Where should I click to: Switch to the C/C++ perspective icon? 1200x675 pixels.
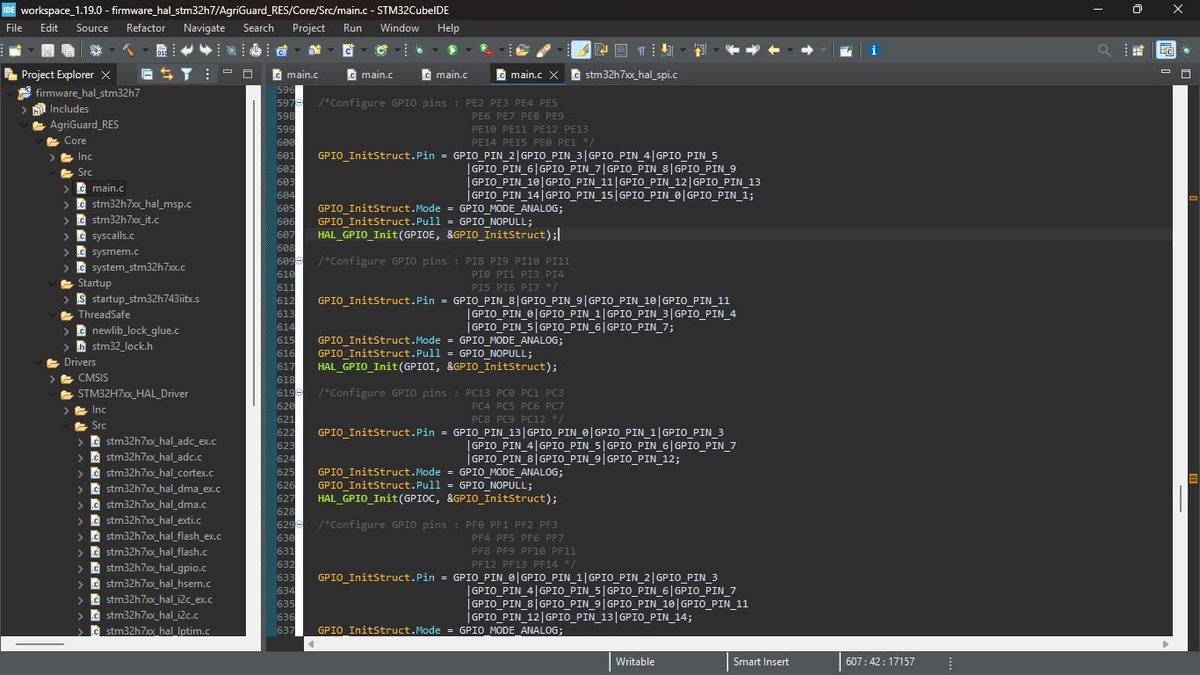1165,50
